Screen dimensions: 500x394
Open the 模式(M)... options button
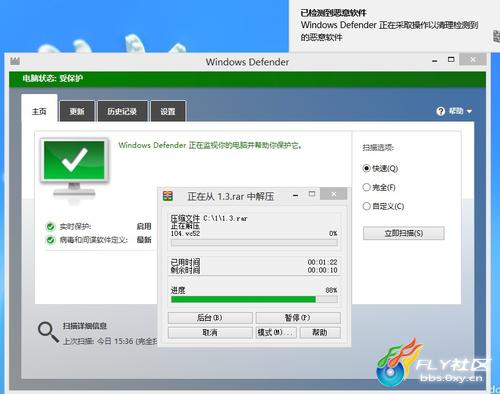pyautogui.click(x=276, y=332)
